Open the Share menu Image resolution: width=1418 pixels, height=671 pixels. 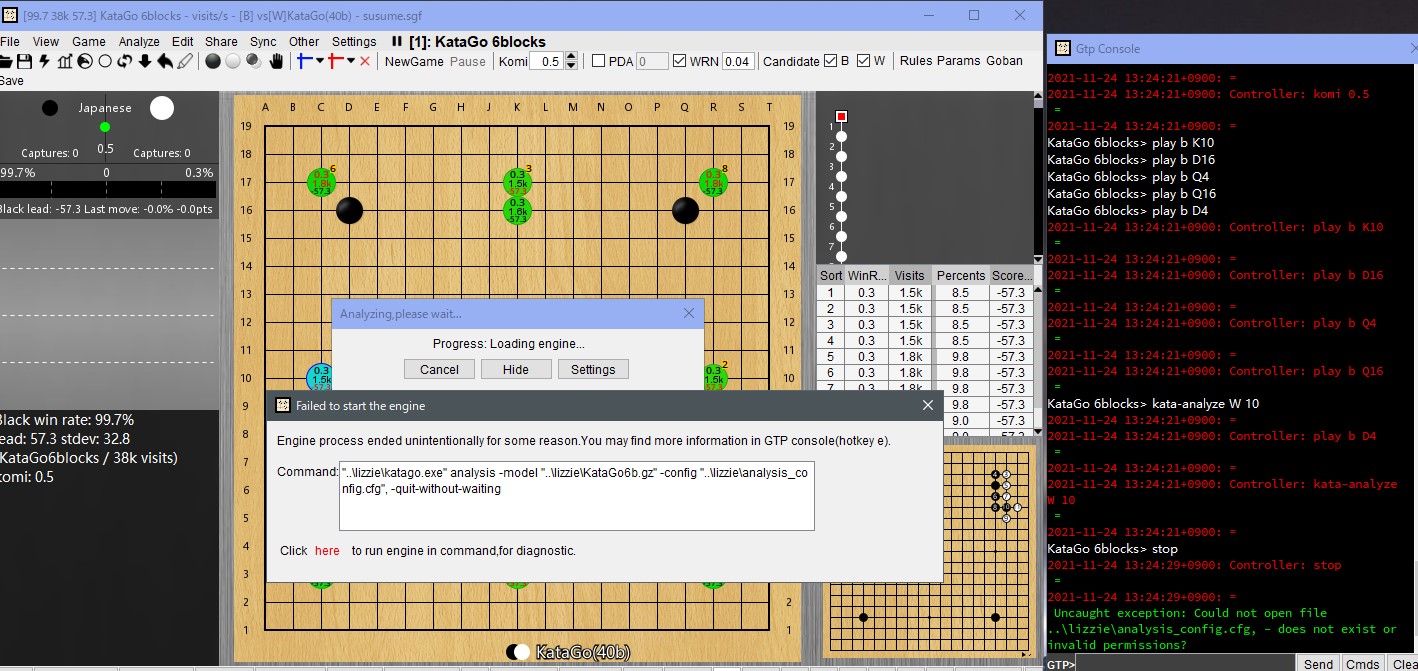[222, 42]
